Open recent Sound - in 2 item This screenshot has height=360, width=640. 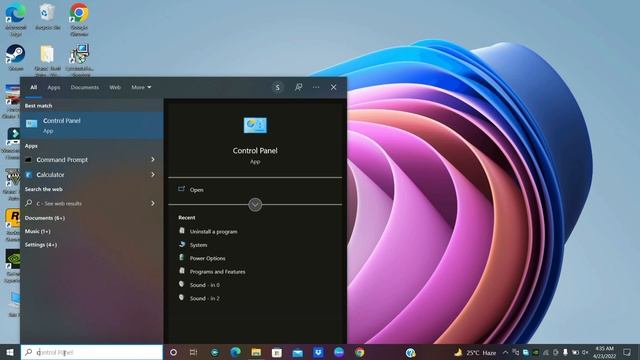[x=199, y=298]
